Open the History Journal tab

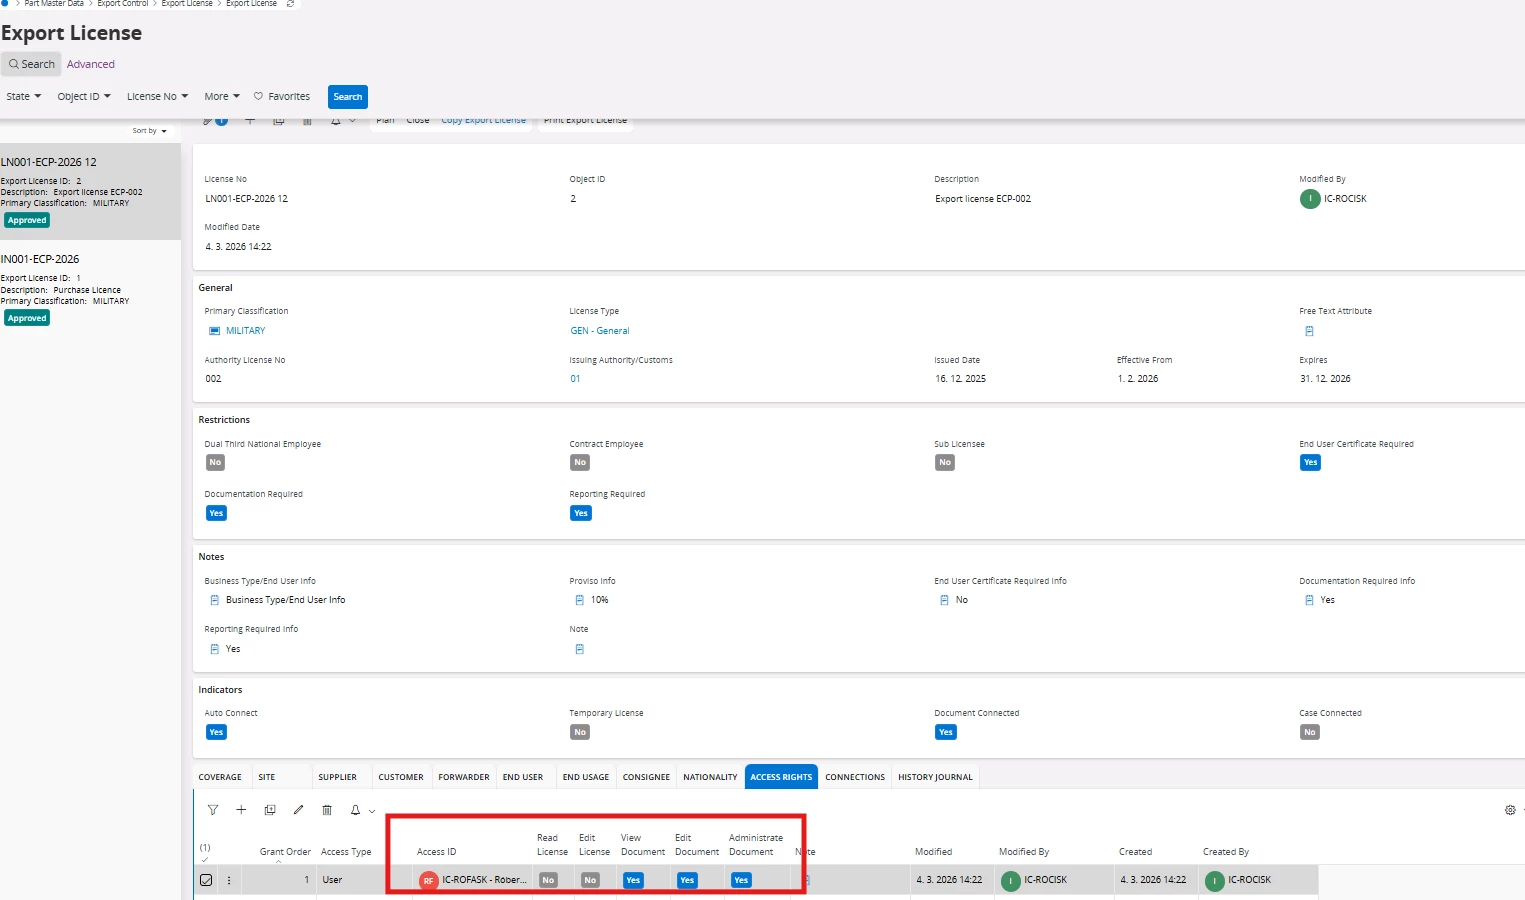pyautogui.click(x=935, y=777)
